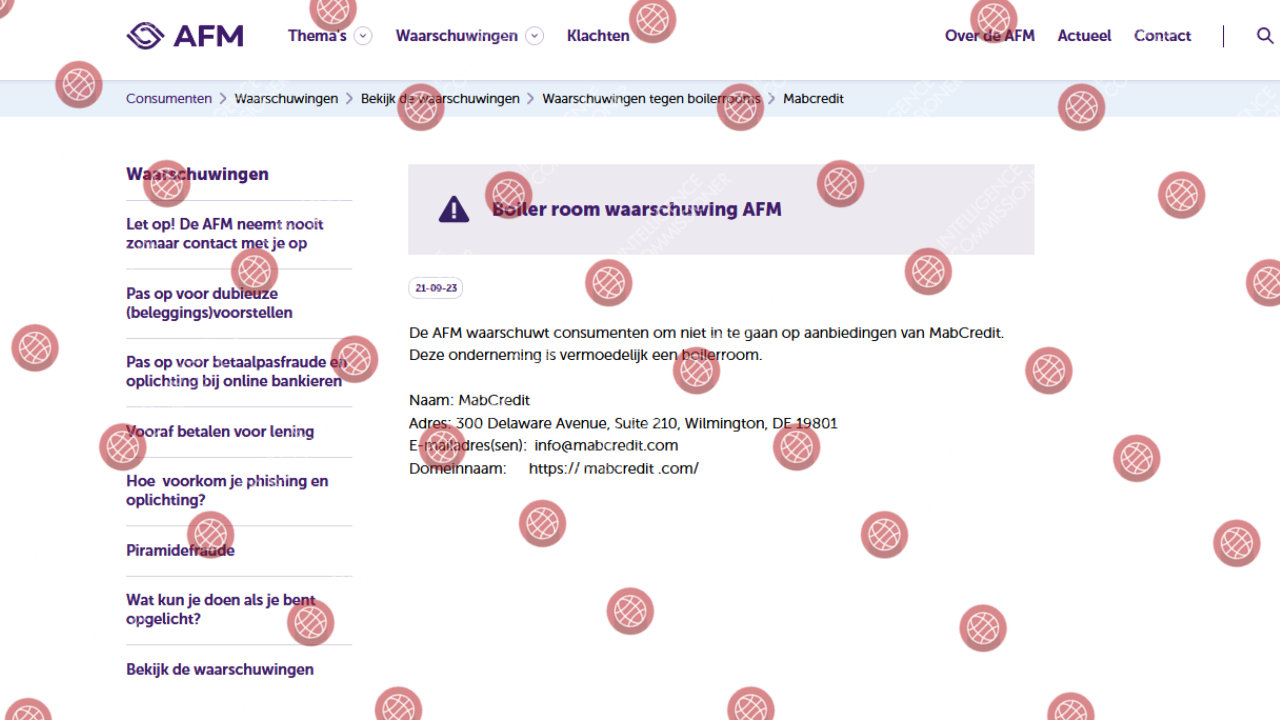
Task: Open the search magnifier icon
Action: [x=1265, y=36]
